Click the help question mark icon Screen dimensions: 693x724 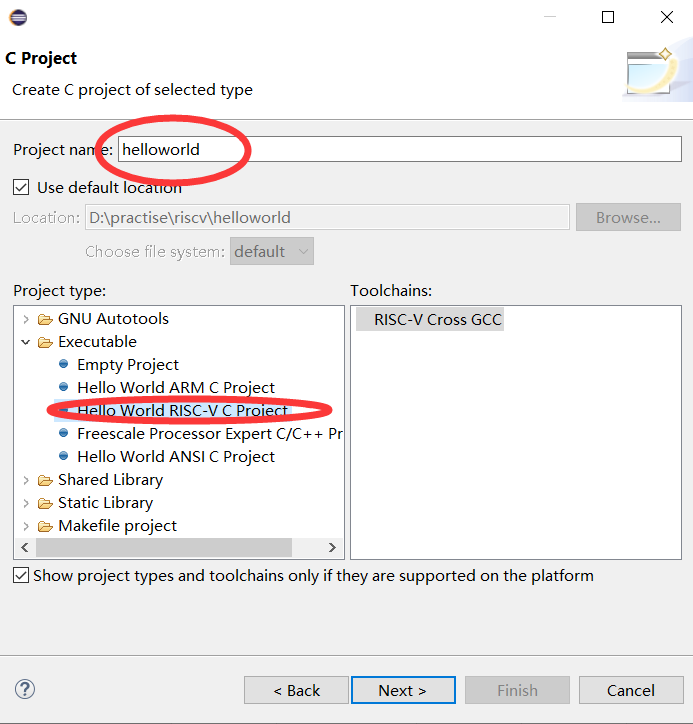tap(26, 689)
